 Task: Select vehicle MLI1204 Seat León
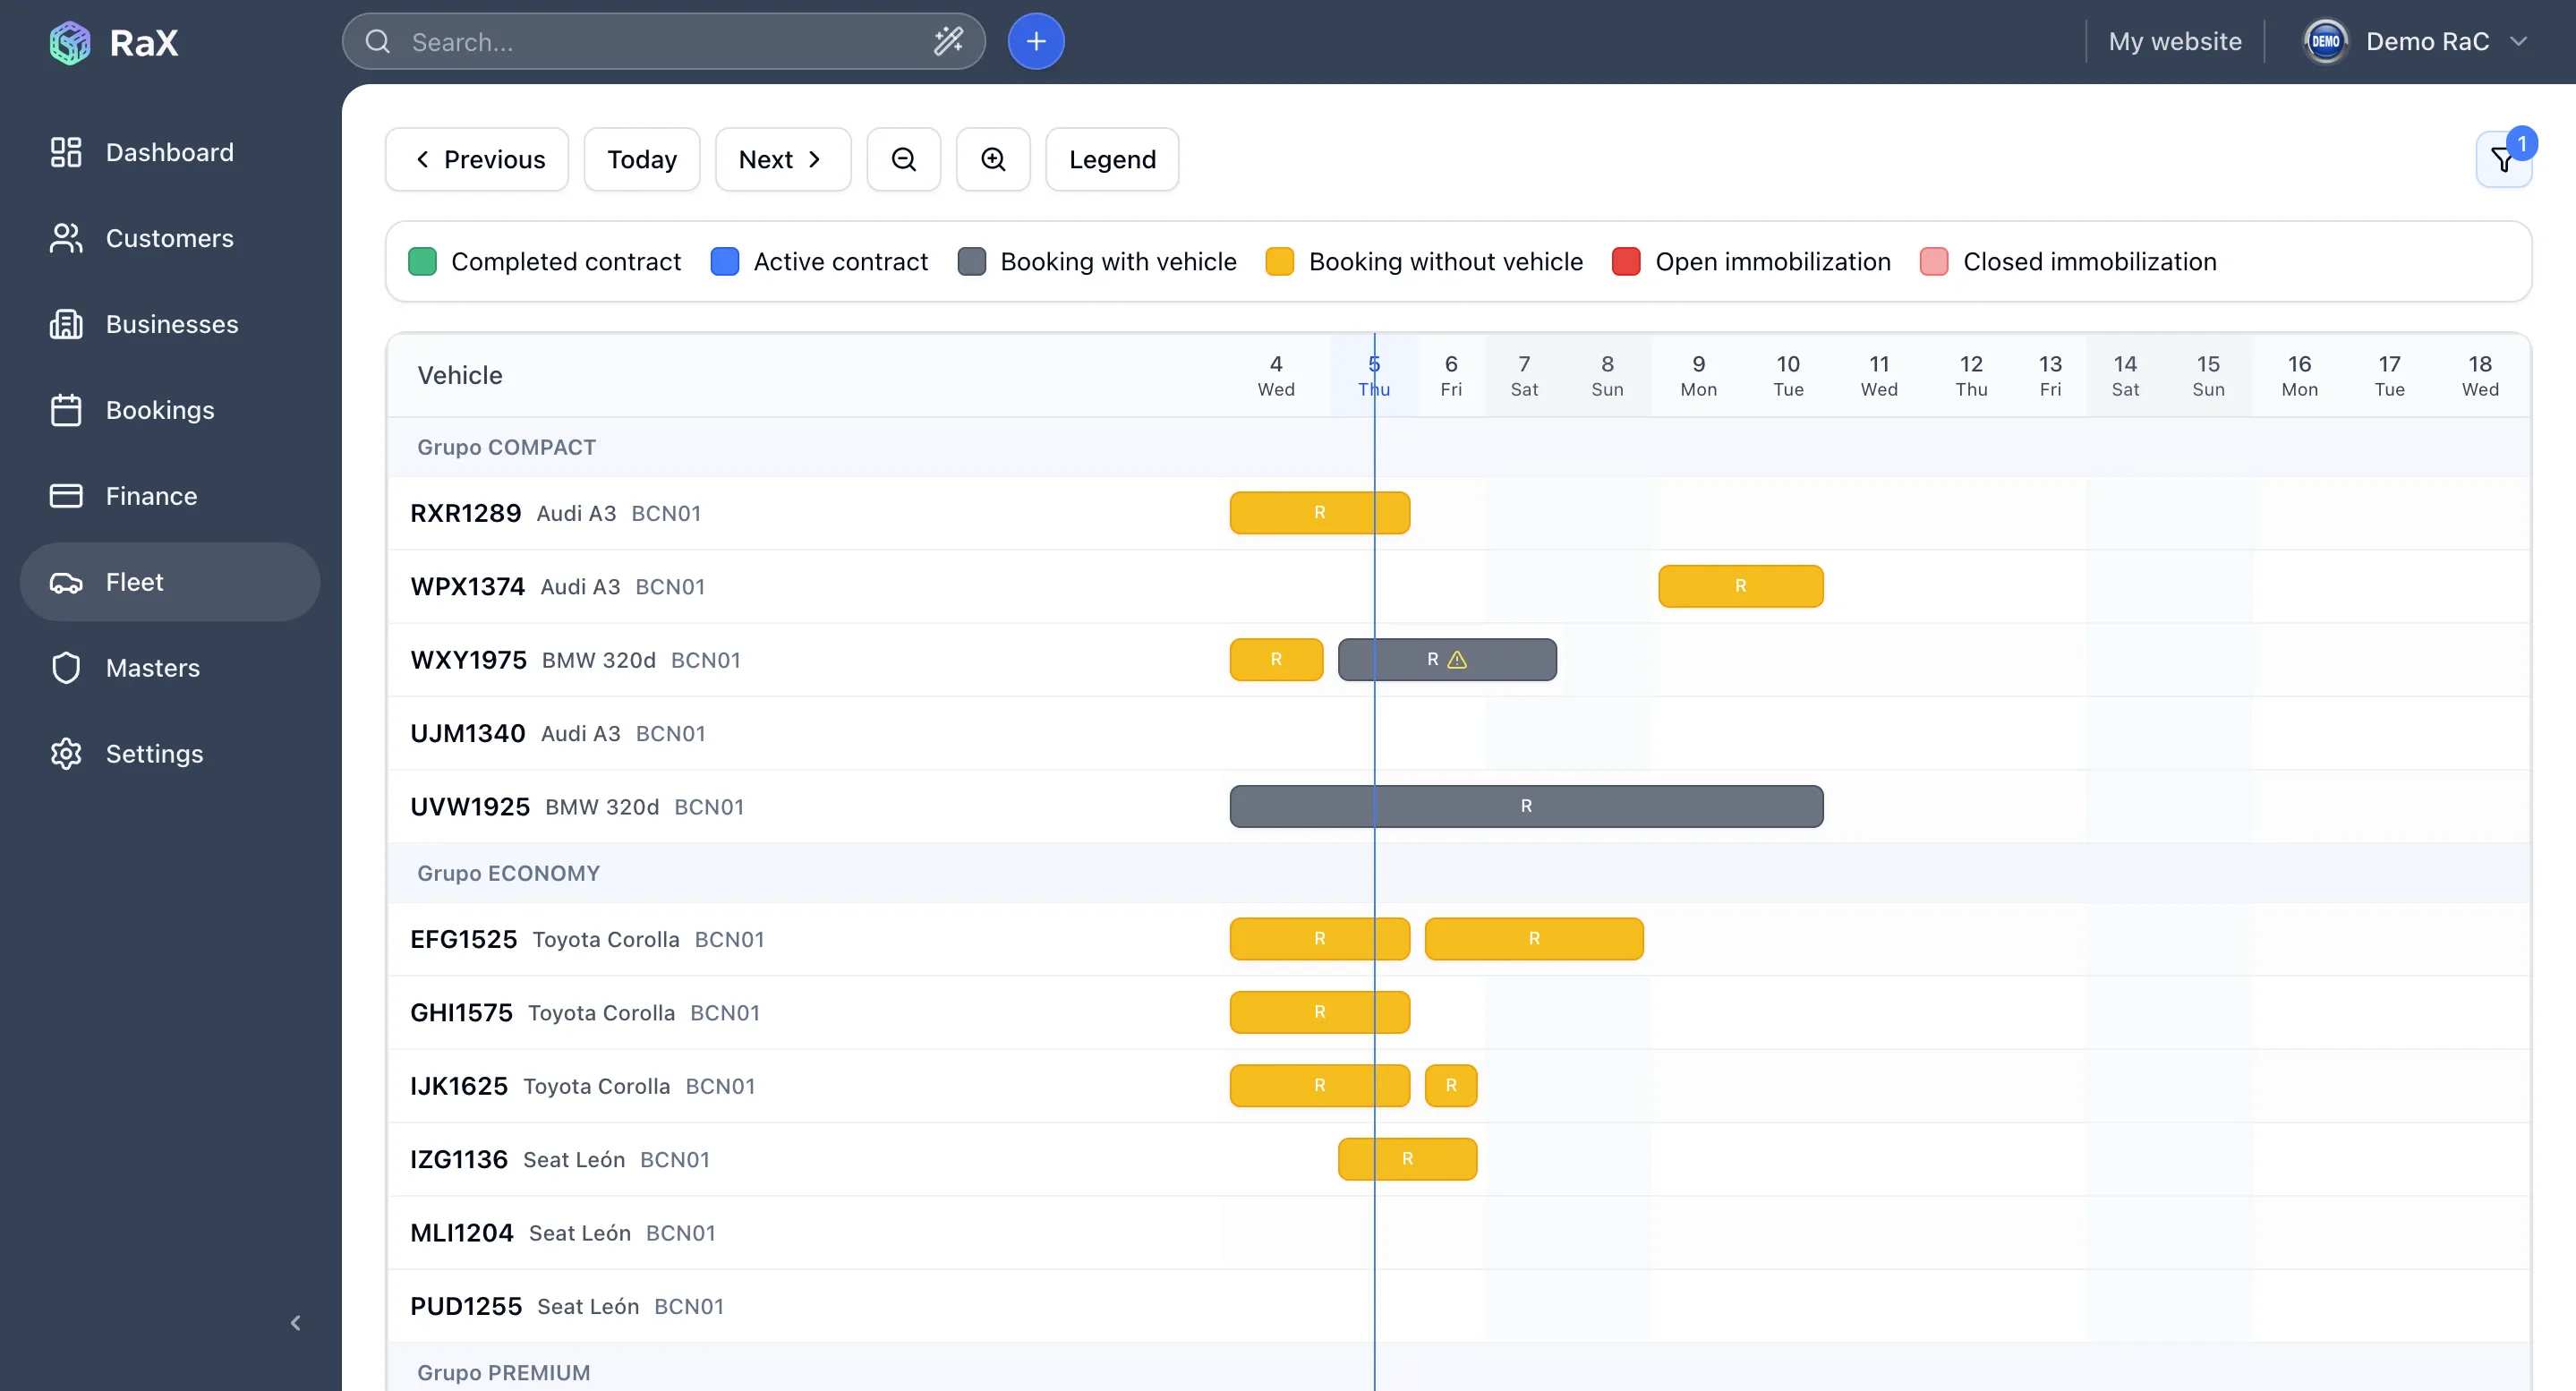click(x=563, y=1233)
